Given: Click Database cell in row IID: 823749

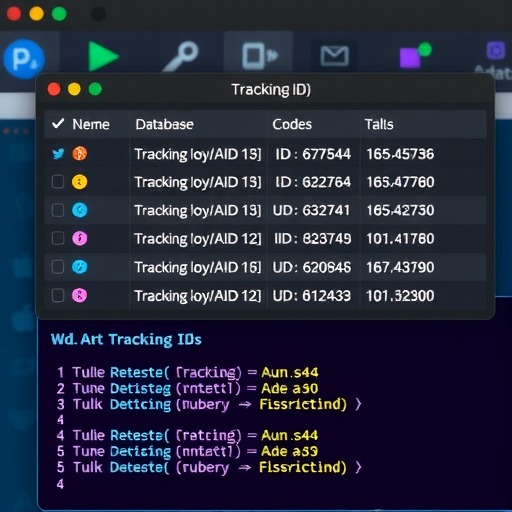Looking at the screenshot, I should tap(198, 239).
